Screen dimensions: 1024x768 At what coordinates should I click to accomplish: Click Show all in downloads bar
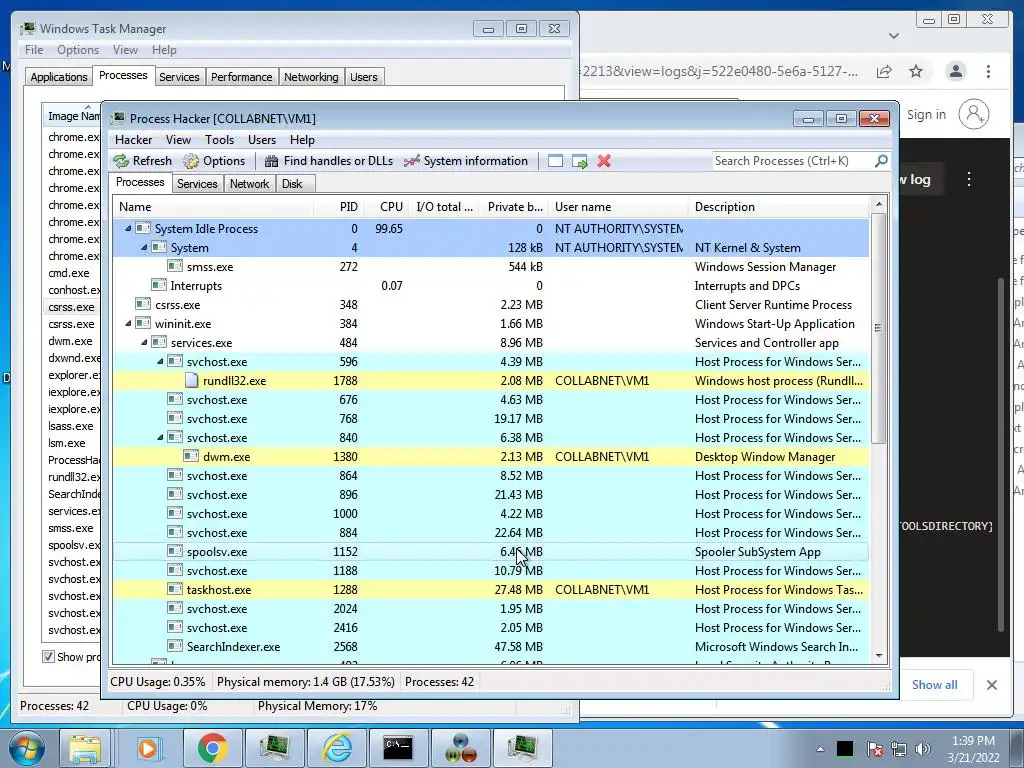pyautogui.click(x=935, y=684)
